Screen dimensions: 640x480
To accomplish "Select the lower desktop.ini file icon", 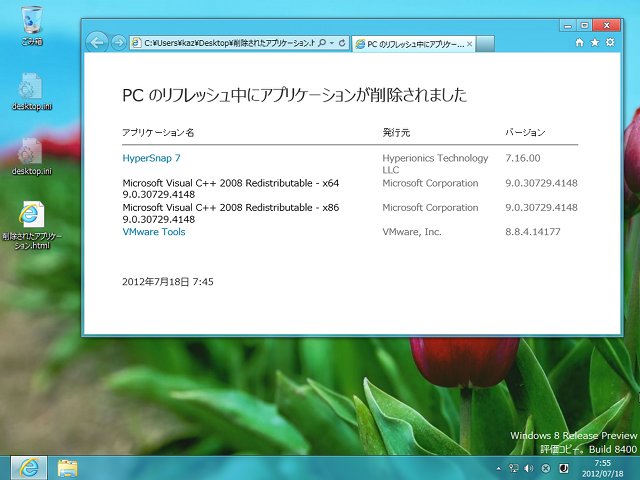I will (32, 157).
